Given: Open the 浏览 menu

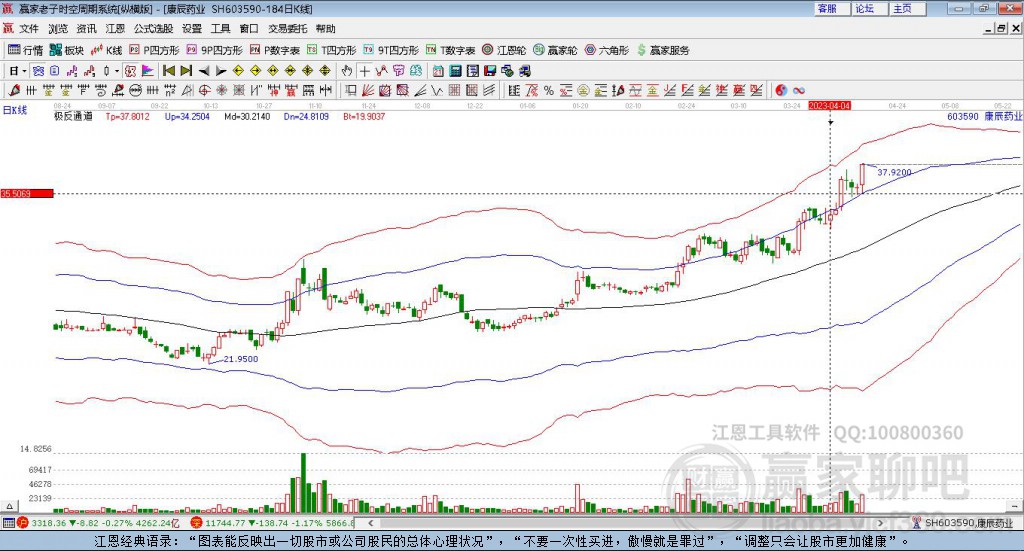Looking at the screenshot, I should click(x=57, y=29).
